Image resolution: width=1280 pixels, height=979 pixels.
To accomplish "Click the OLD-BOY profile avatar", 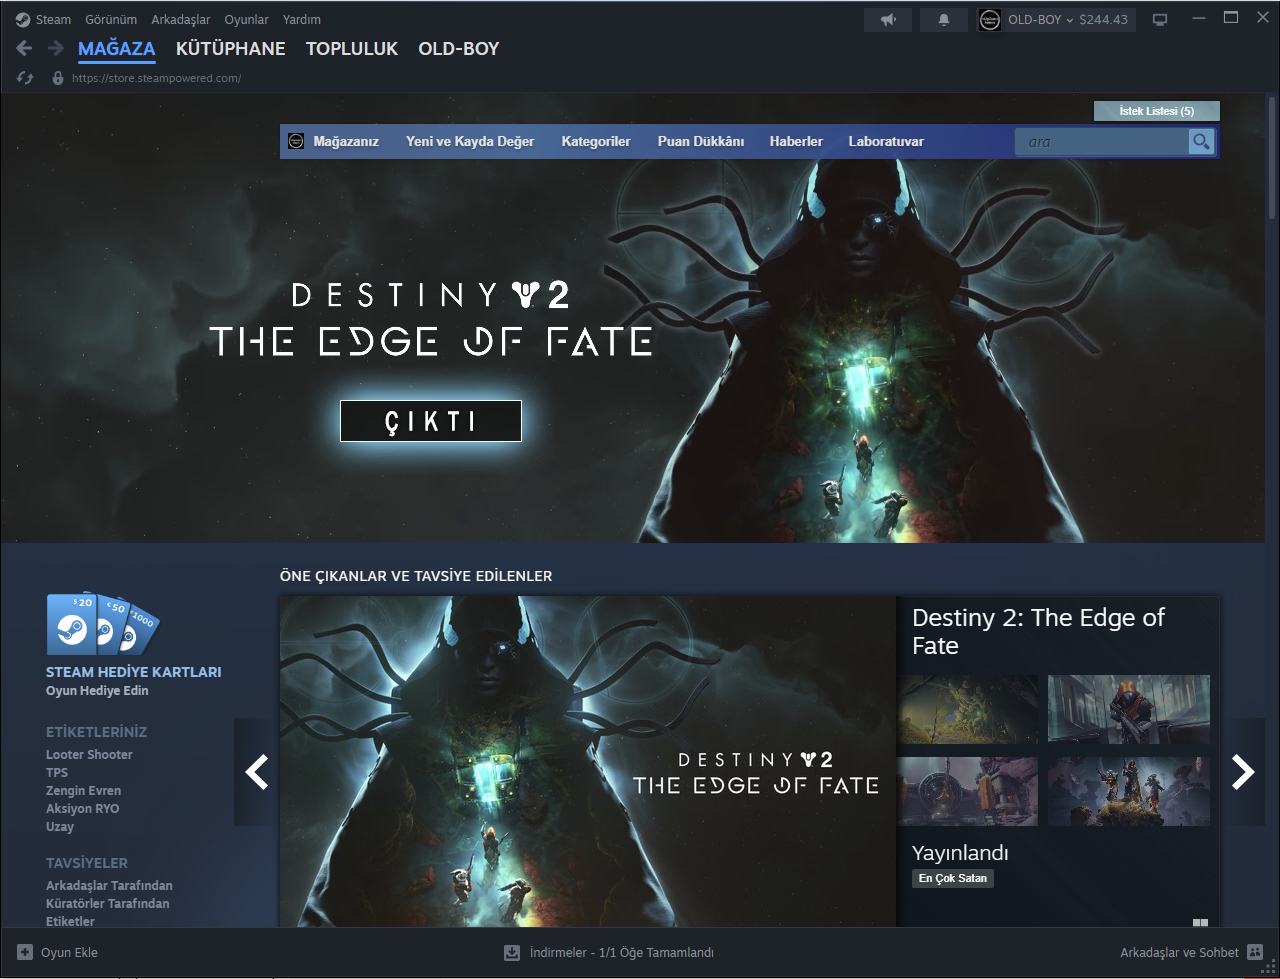I will pyautogui.click(x=989, y=20).
